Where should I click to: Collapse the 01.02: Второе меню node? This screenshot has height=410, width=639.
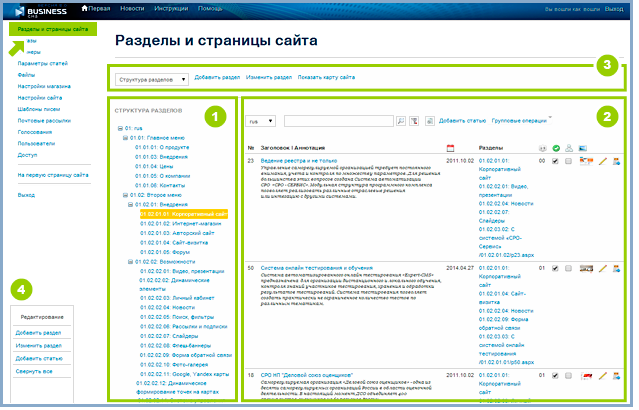[126, 196]
